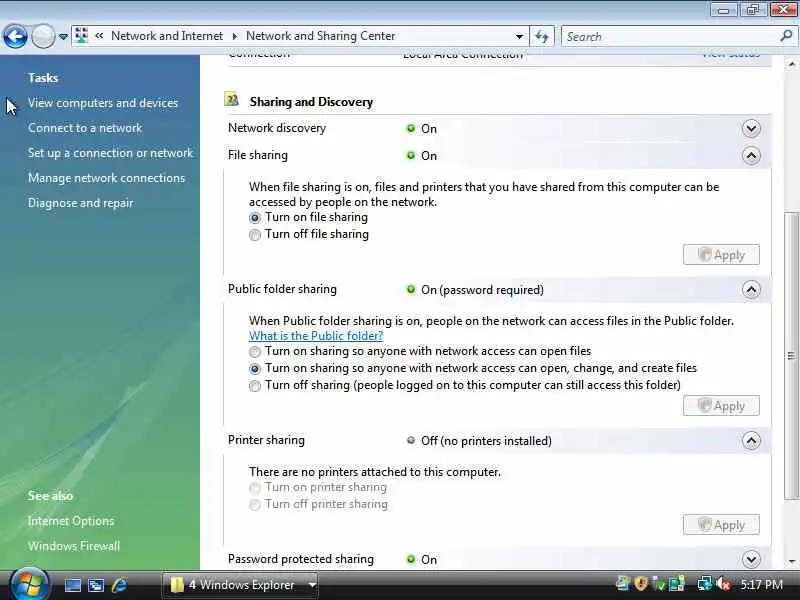This screenshot has height=600, width=800.
Task: Click the Forward navigation button
Action: pyautogui.click(x=43, y=36)
